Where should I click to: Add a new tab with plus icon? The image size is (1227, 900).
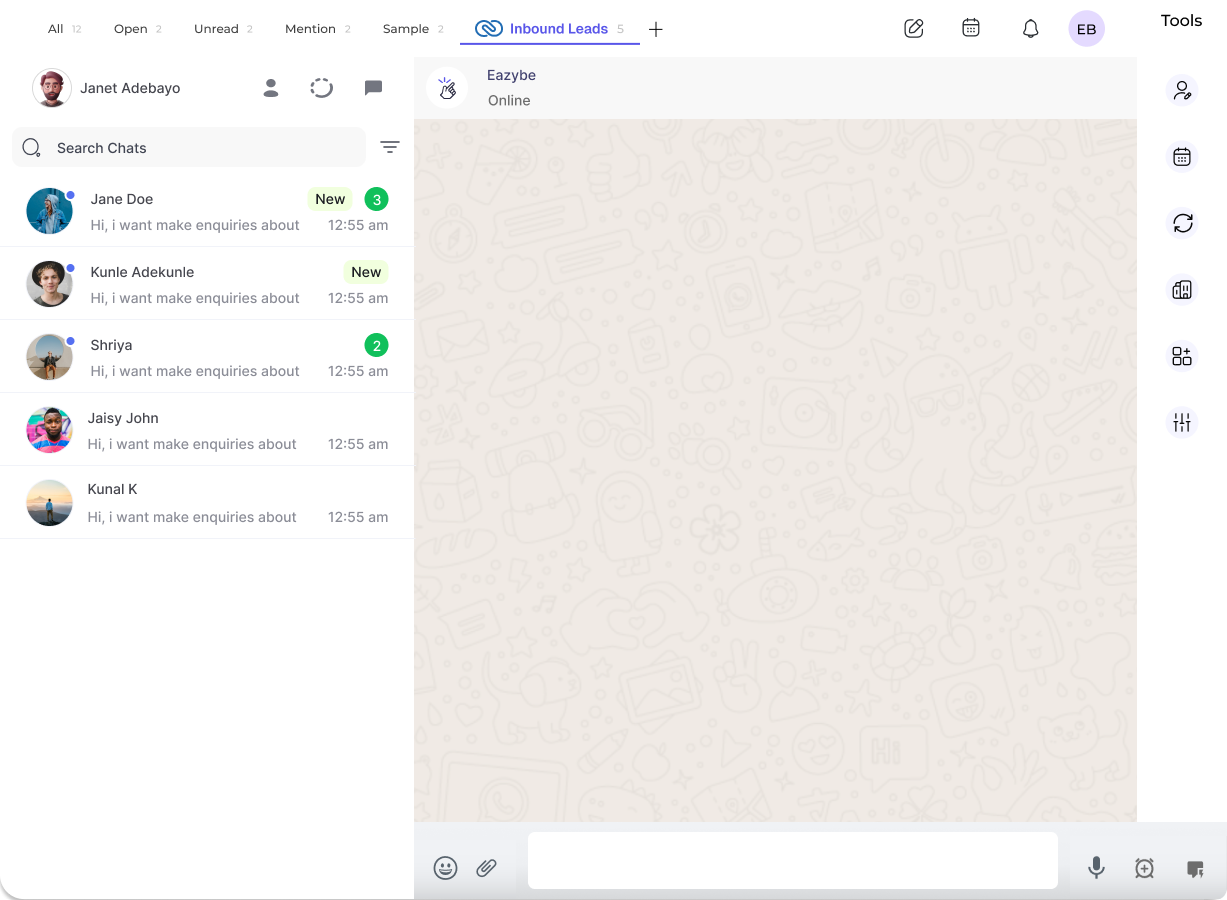[656, 29]
